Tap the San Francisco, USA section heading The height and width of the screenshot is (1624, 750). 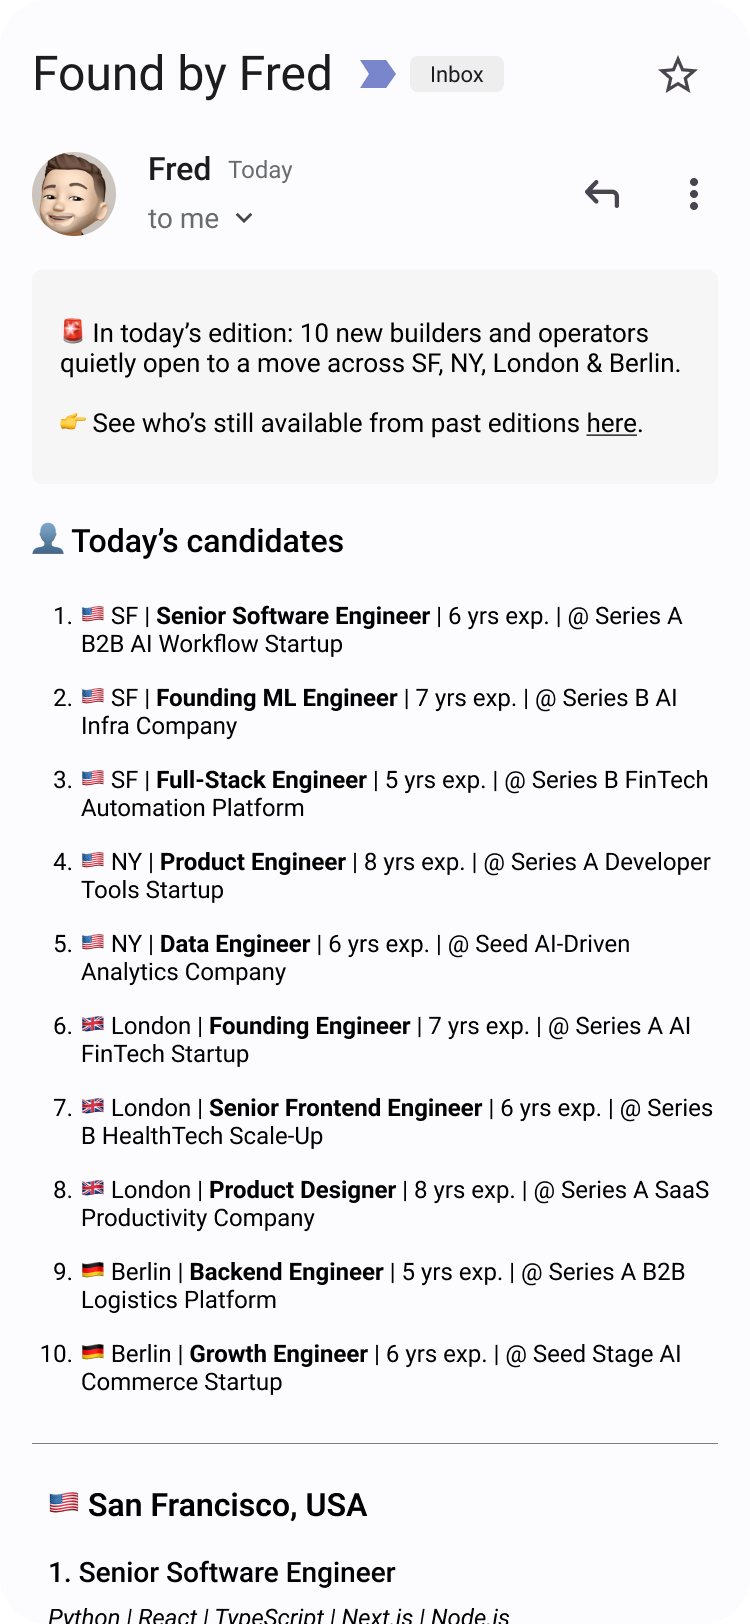click(226, 1505)
